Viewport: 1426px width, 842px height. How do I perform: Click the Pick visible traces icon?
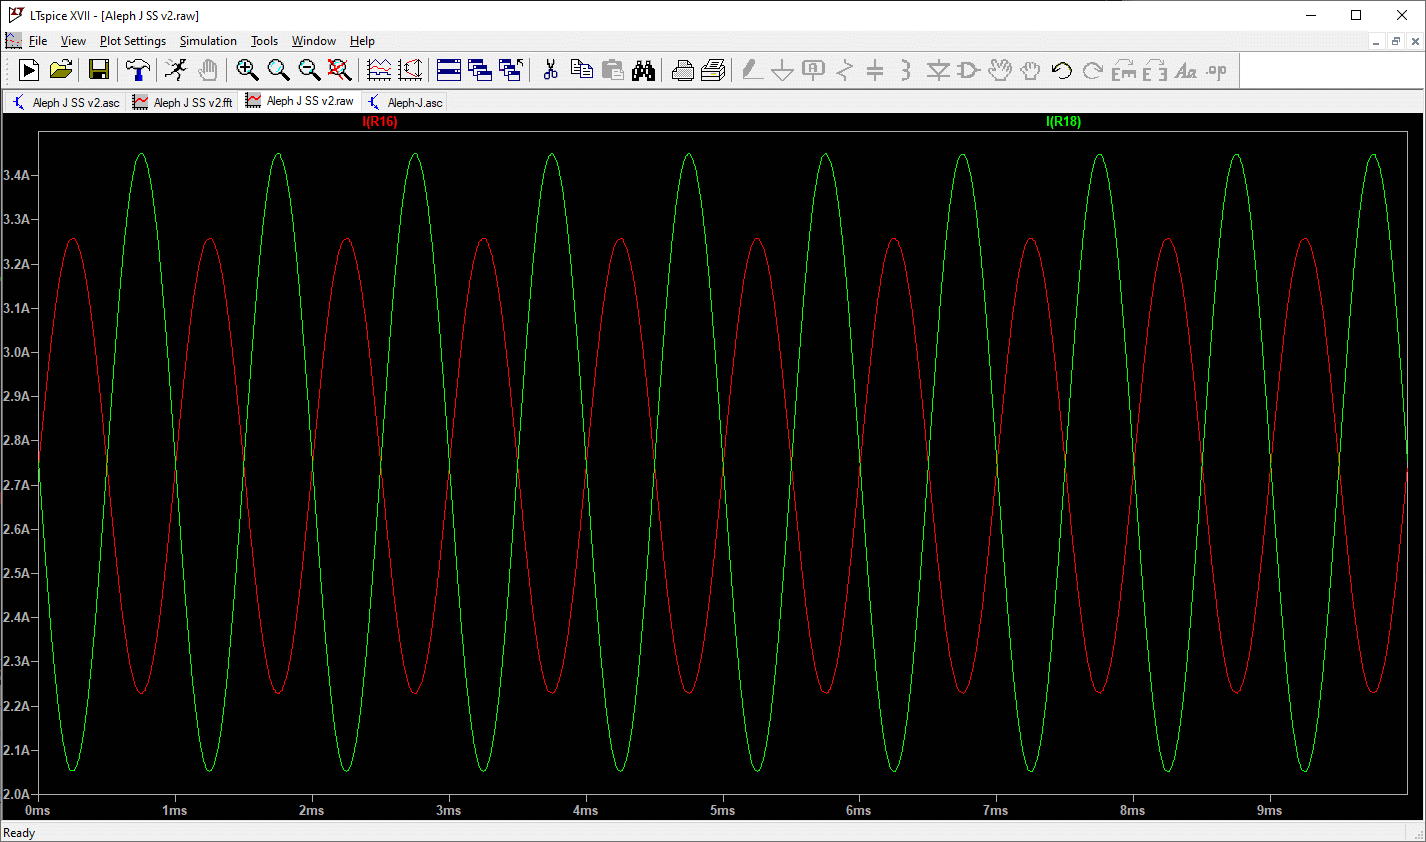pos(379,70)
